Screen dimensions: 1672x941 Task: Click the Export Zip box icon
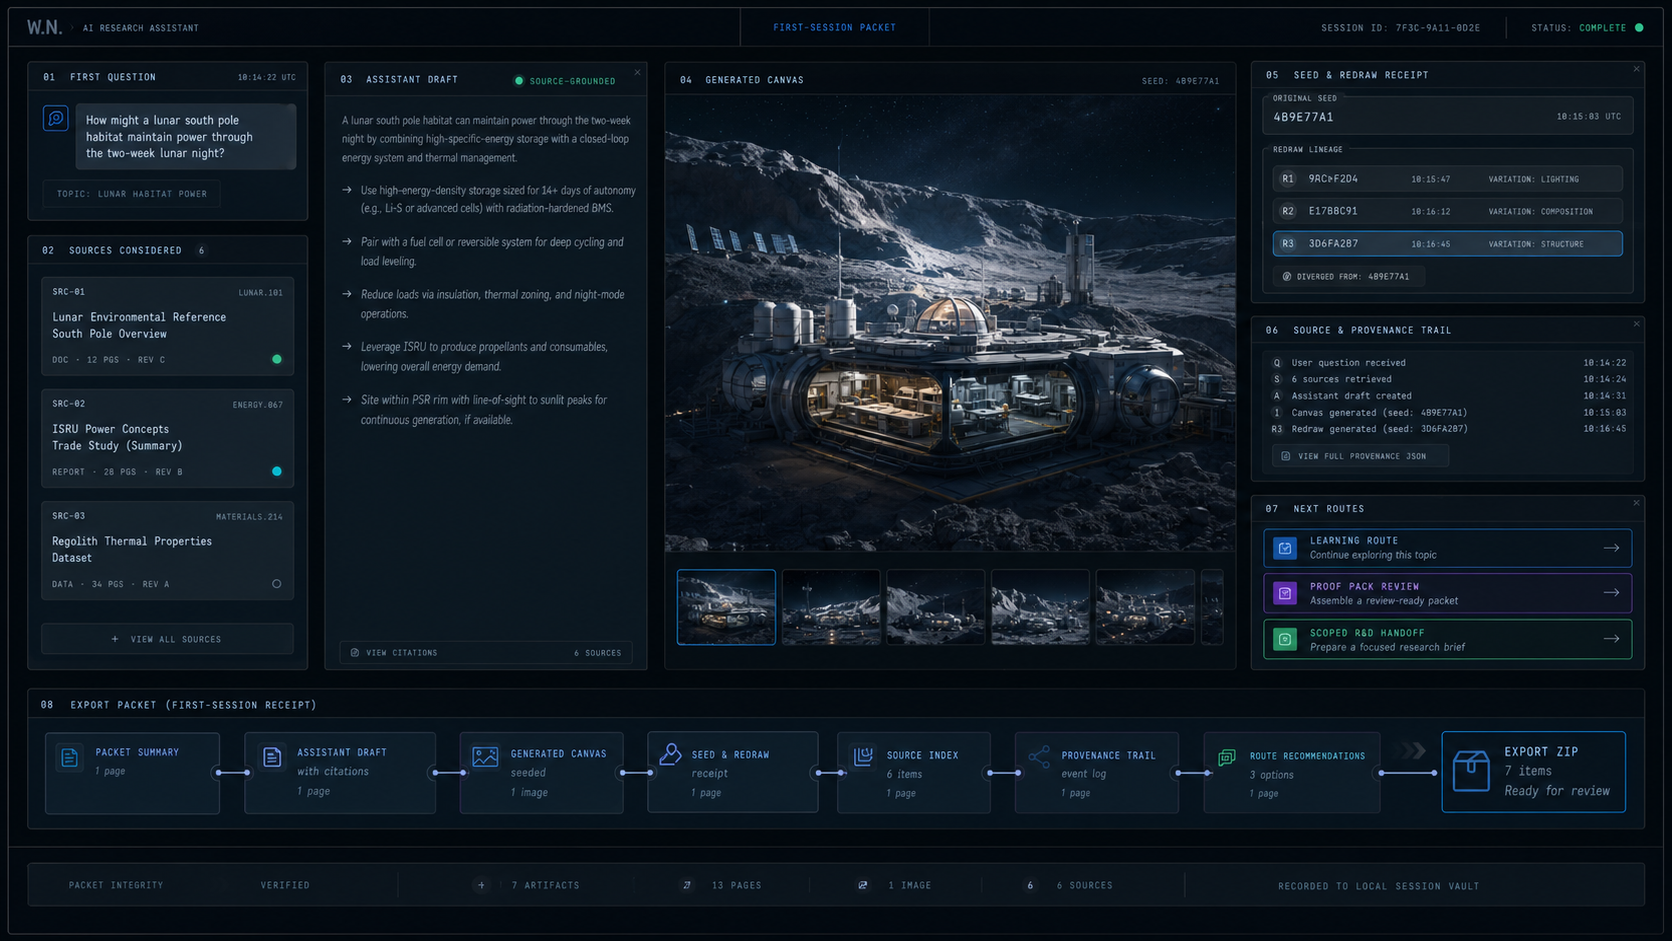pos(1471,771)
